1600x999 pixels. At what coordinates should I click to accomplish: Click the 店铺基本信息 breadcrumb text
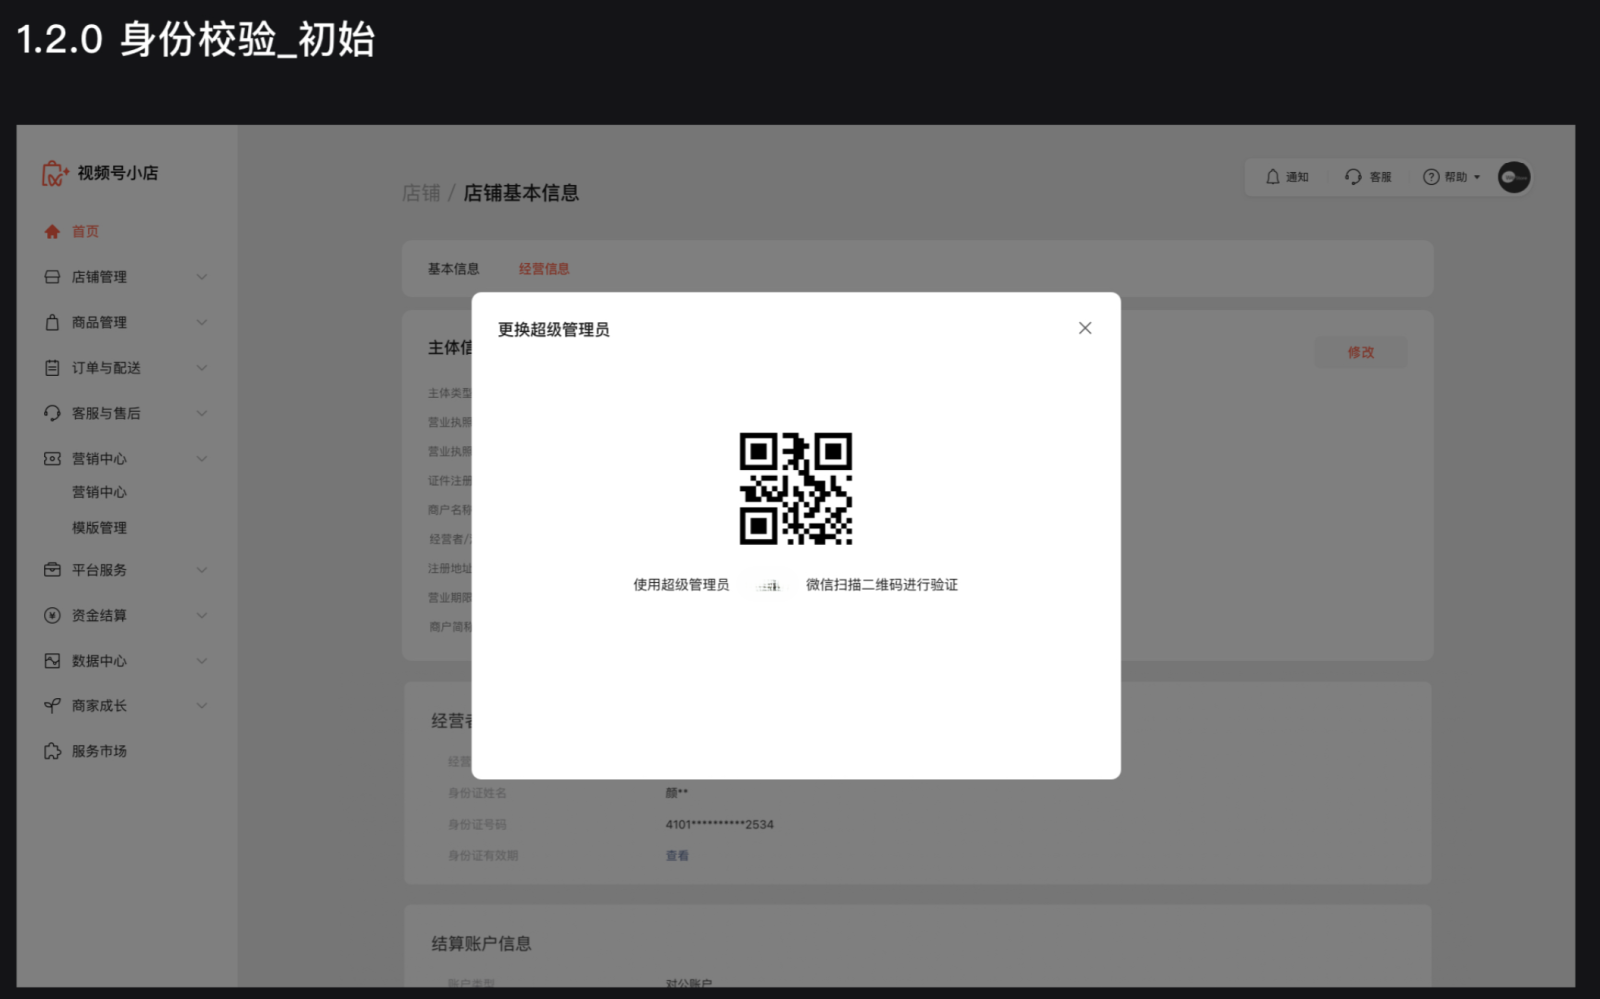[x=521, y=193]
